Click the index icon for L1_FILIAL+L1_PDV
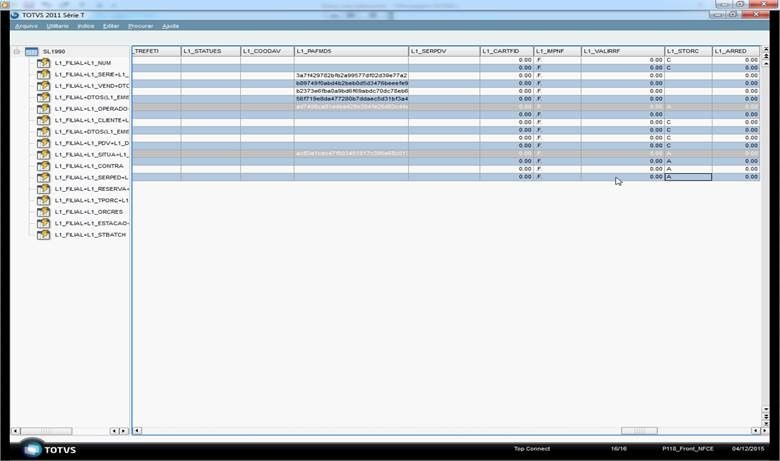This screenshot has width=780, height=461. click(43, 143)
